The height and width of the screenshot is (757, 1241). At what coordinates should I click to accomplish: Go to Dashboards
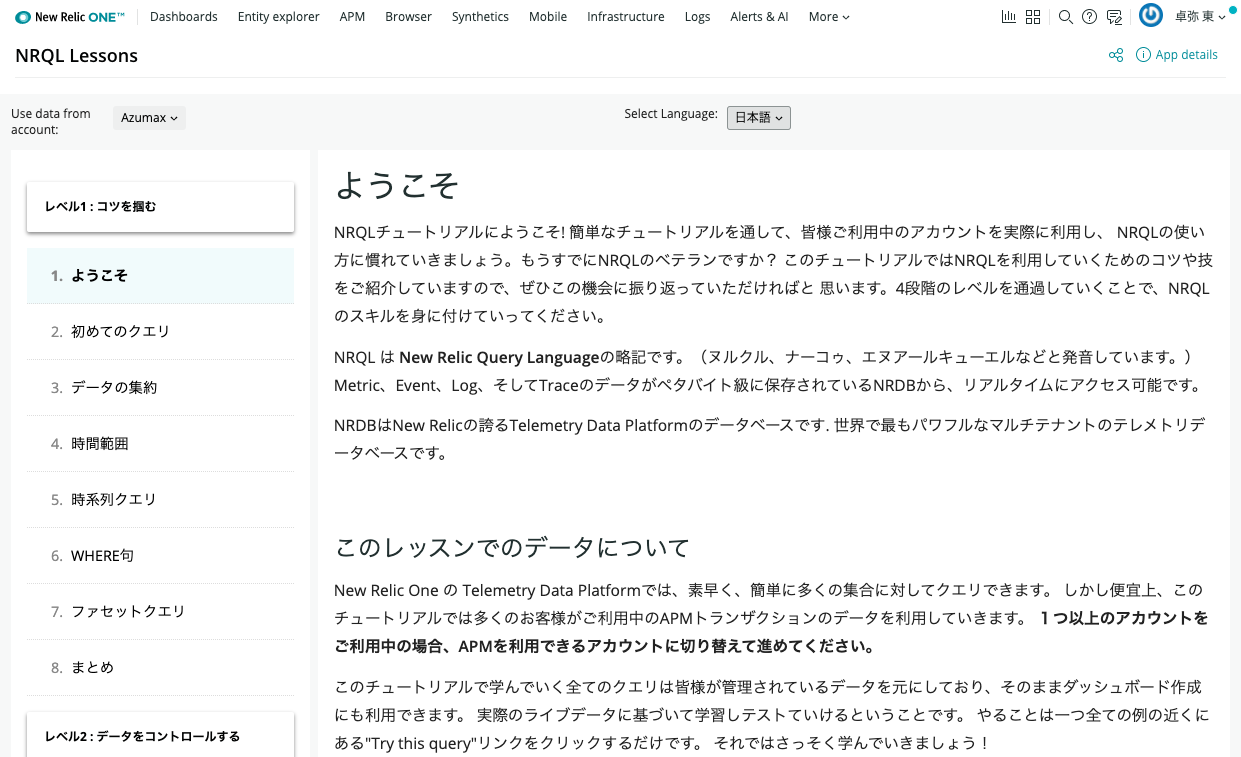tap(184, 17)
